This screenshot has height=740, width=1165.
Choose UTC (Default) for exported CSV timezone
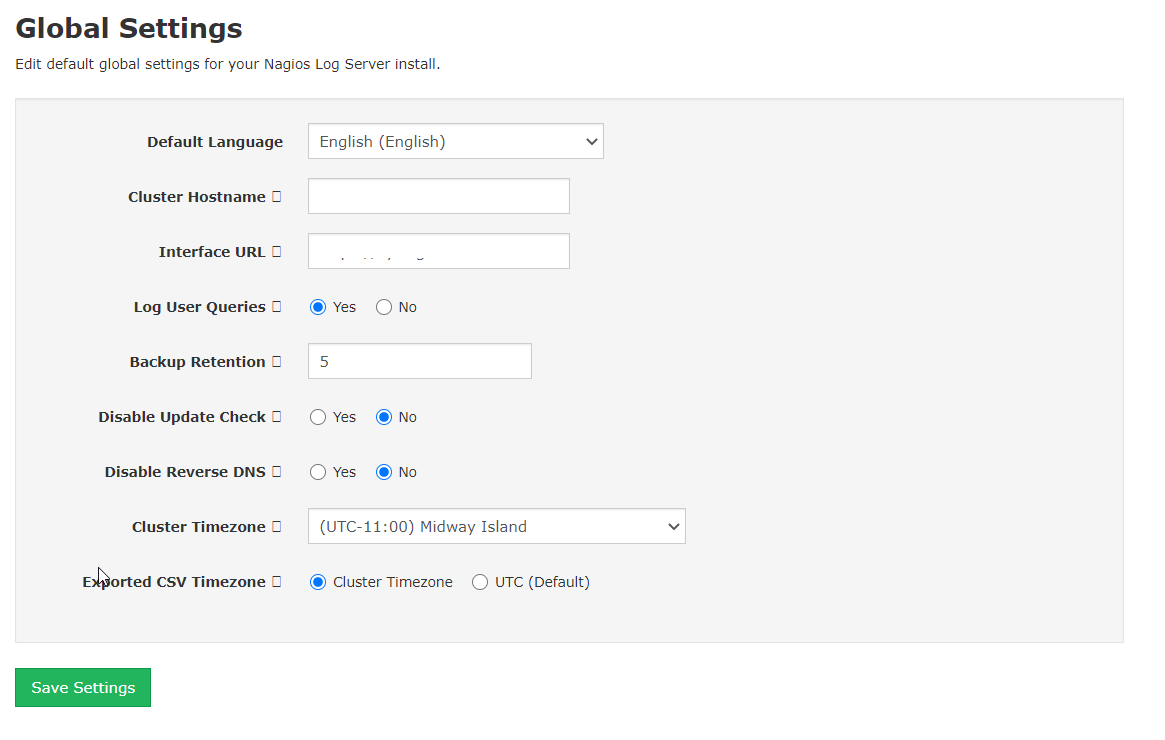pyautogui.click(x=480, y=582)
